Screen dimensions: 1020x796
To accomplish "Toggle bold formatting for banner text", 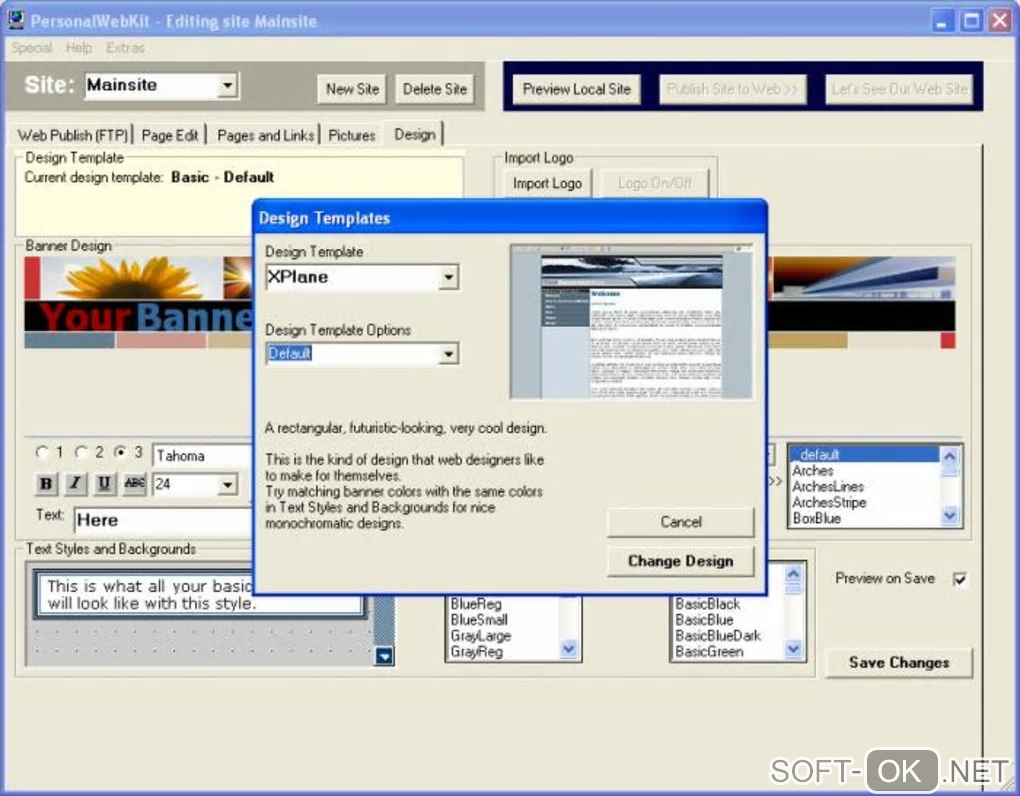I will (x=46, y=484).
